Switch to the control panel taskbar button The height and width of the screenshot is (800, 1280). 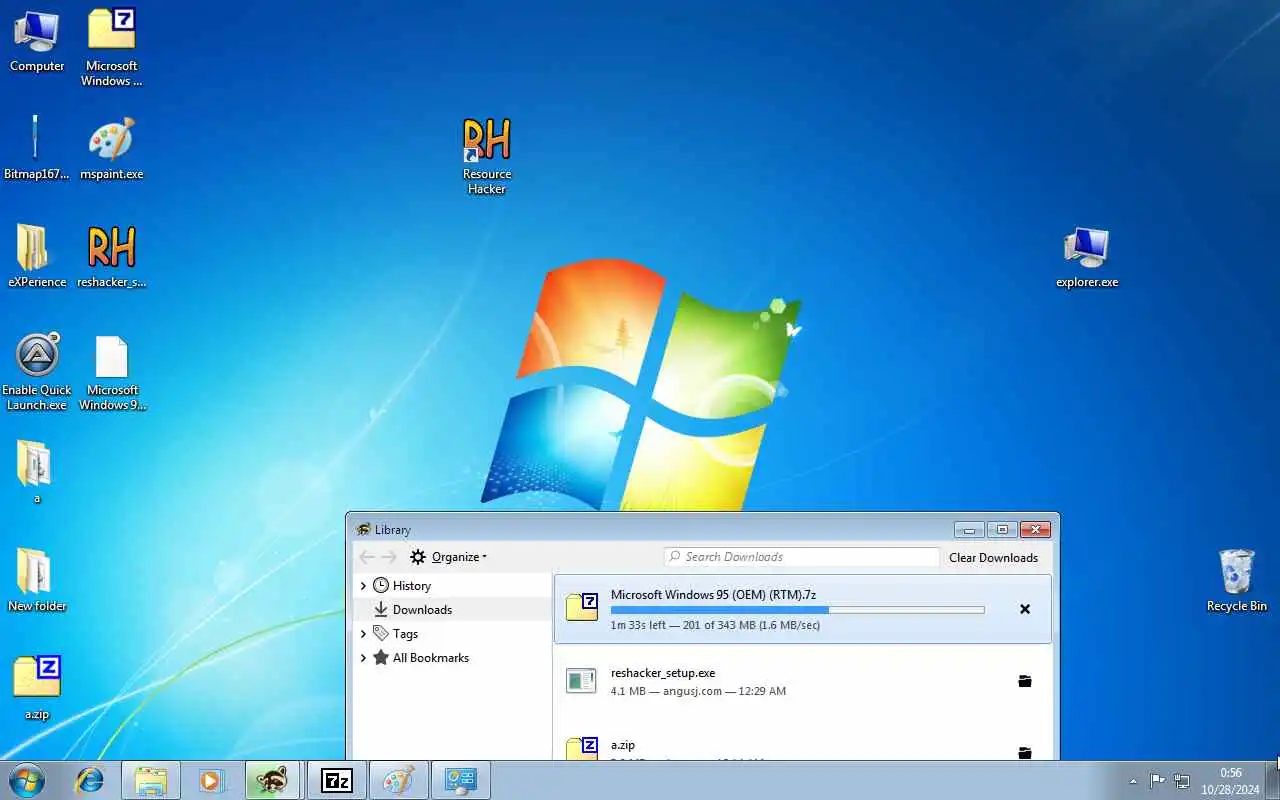(461, 780)
